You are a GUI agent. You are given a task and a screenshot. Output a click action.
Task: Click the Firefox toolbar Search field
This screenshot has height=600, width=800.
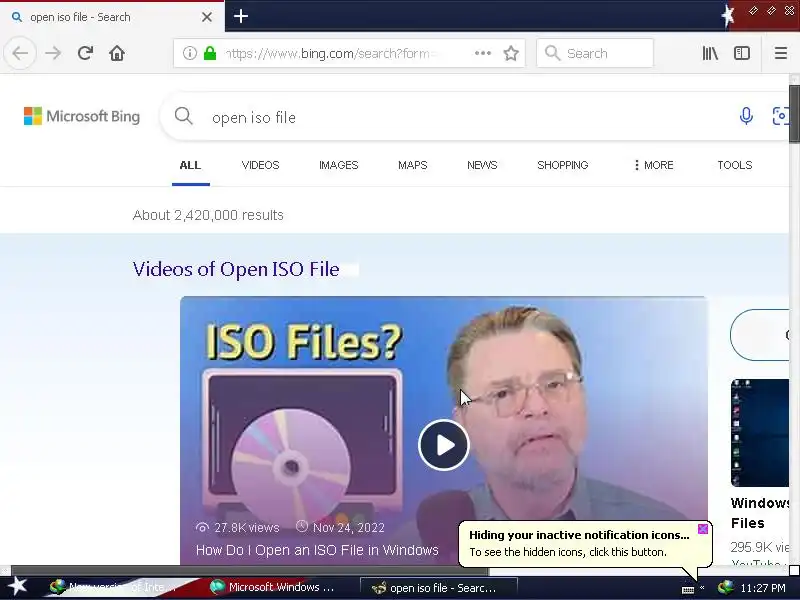tap(595, 53)
